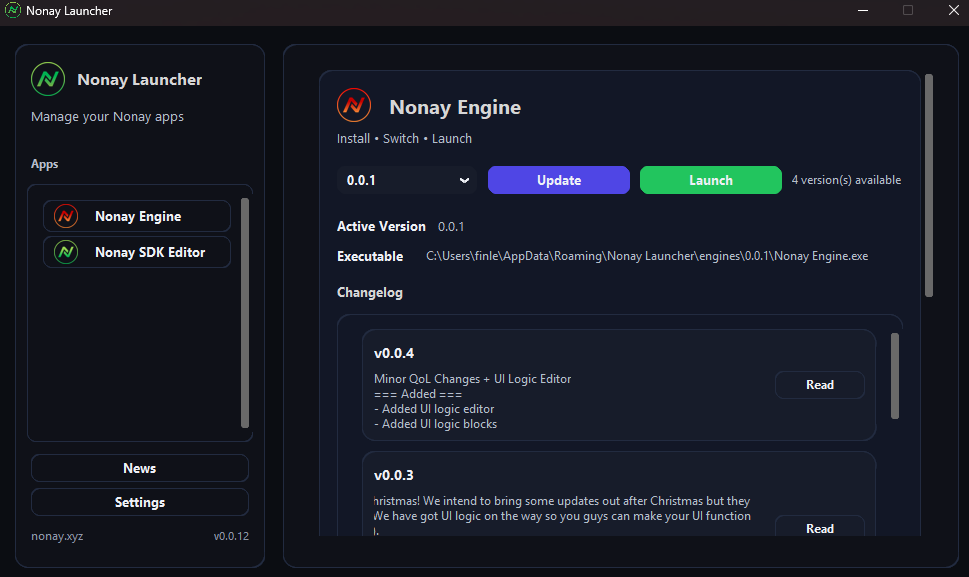Click the Active Version 0.0.1 value
969x577 pixels.
pyautogui.click(x=451, y=227)
